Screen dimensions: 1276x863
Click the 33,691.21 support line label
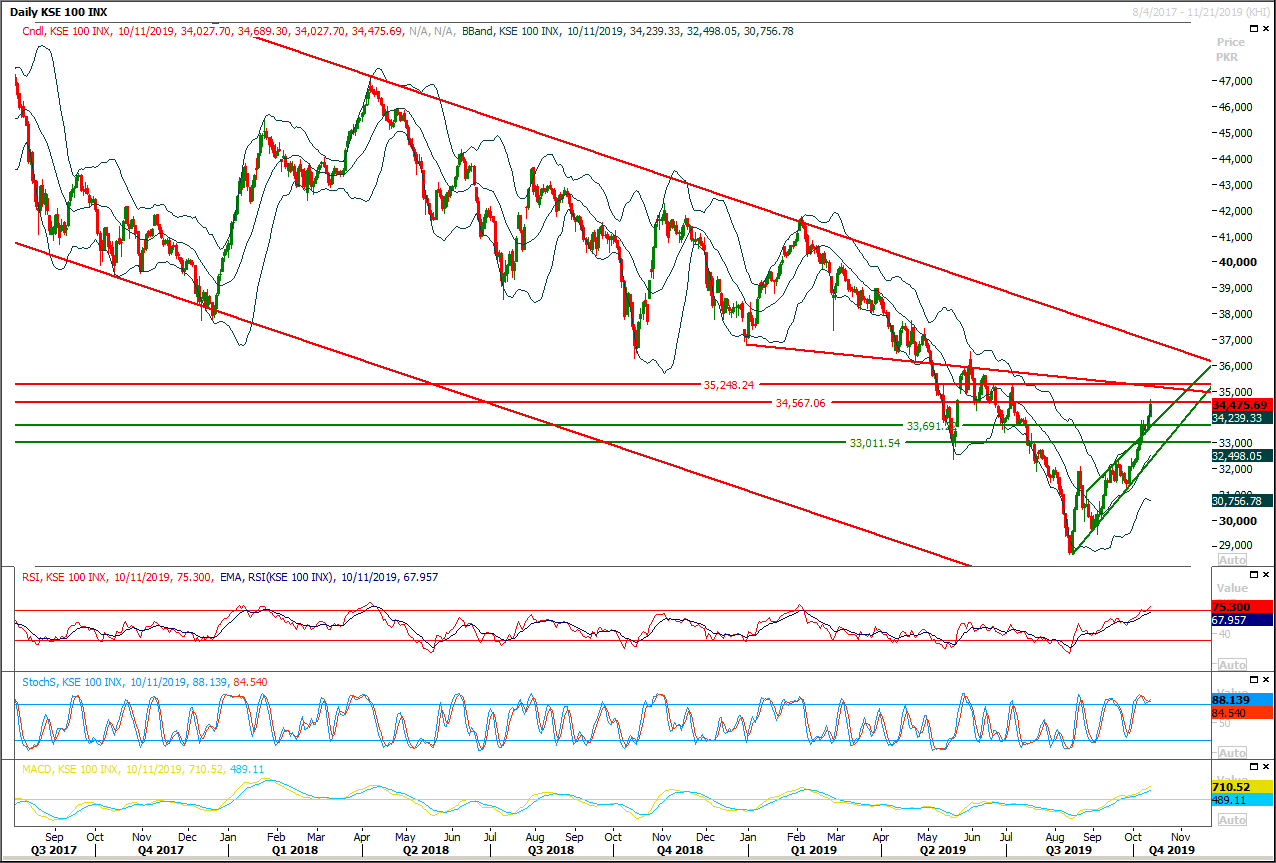click(x=933, y=425)
